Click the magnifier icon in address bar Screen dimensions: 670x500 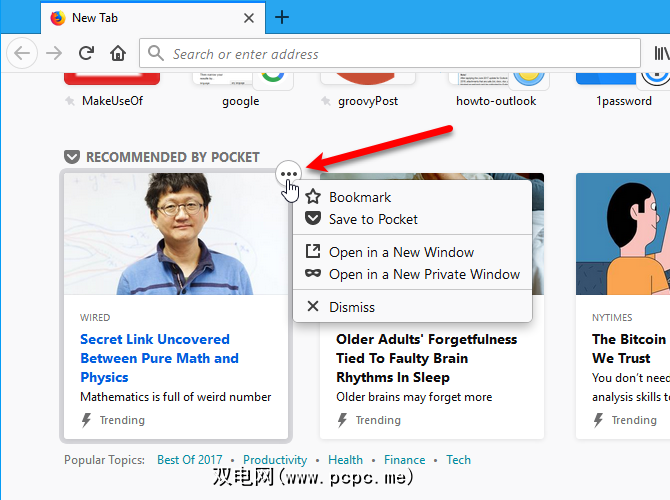156,54
